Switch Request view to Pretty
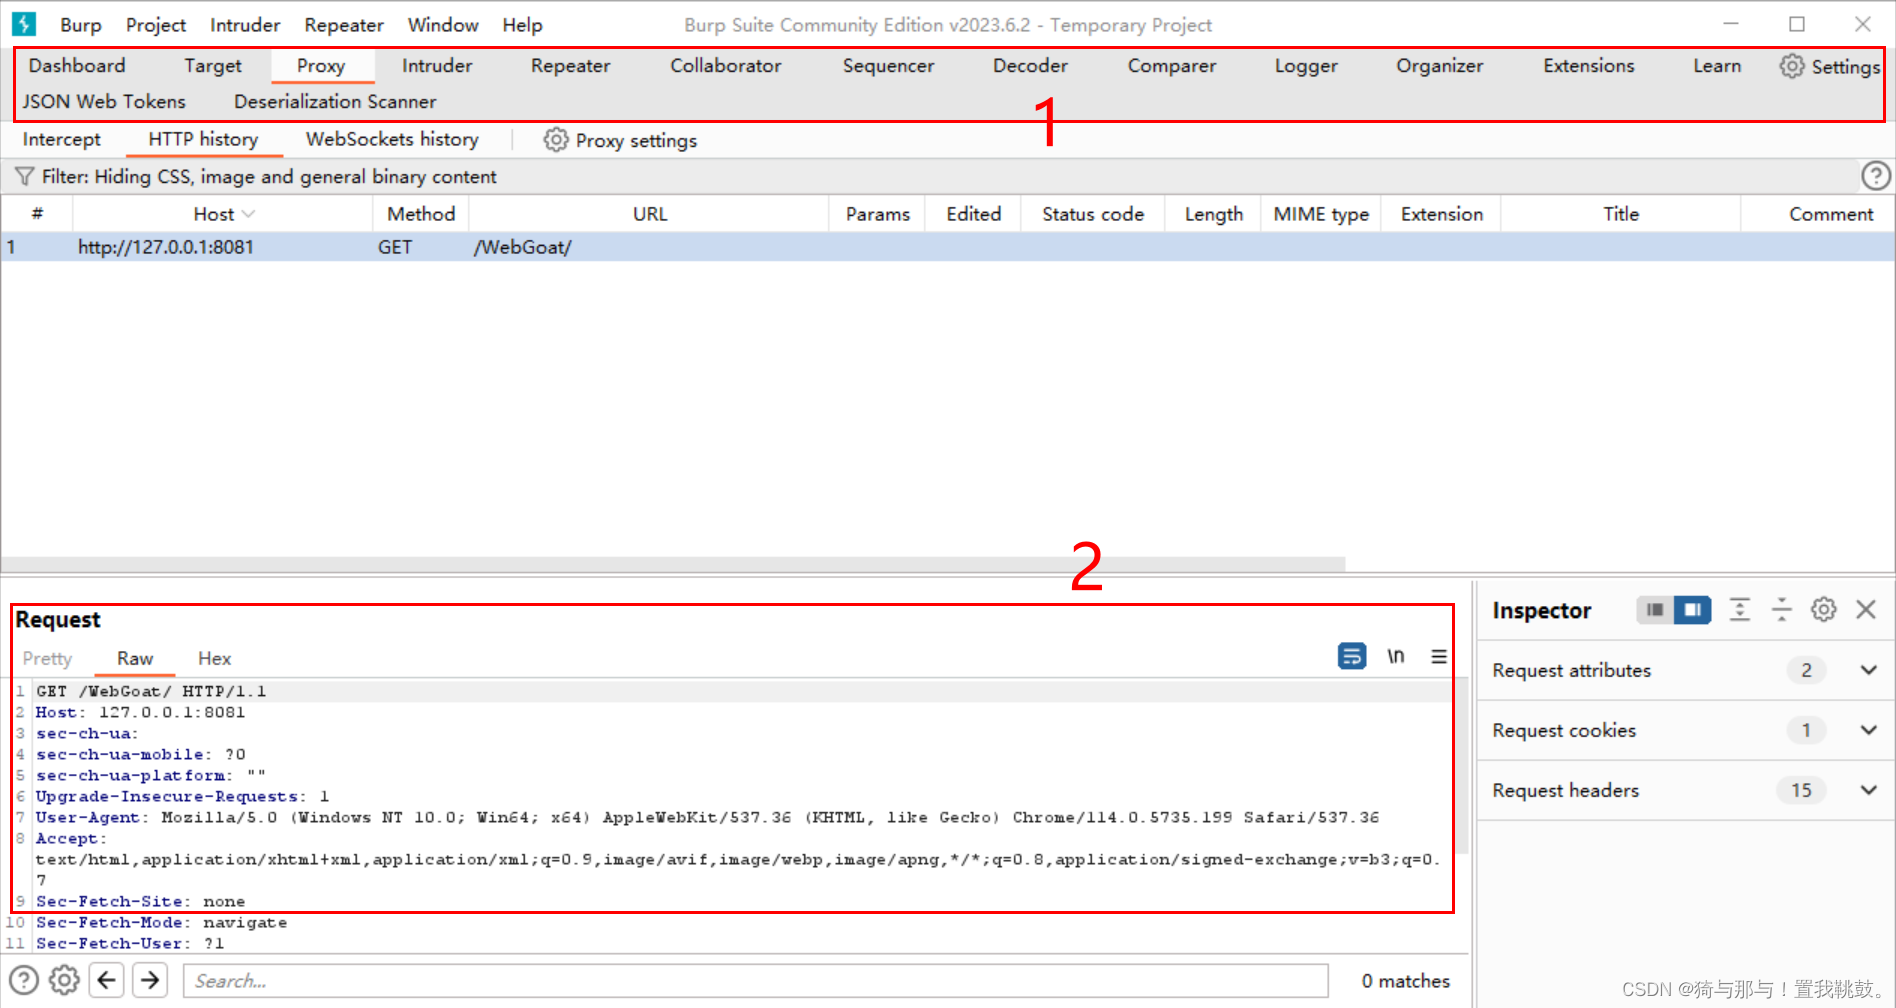The width and height of the screenshot is (1896, 1008). pos(48,659)
